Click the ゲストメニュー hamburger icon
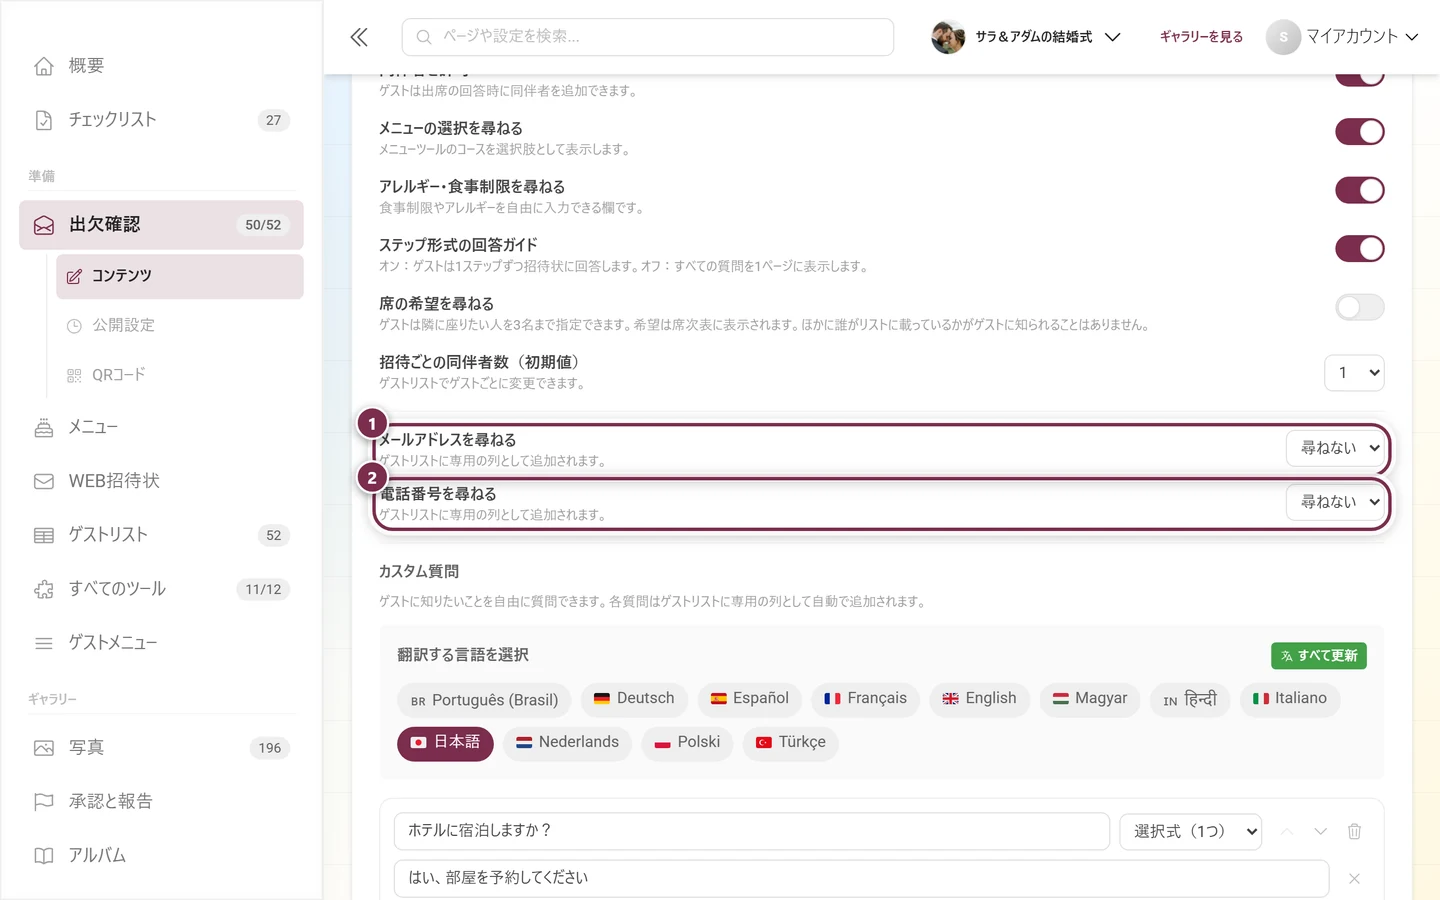Image resolution: width=1440 pixels, height=900 pixels. click(44, 643)
